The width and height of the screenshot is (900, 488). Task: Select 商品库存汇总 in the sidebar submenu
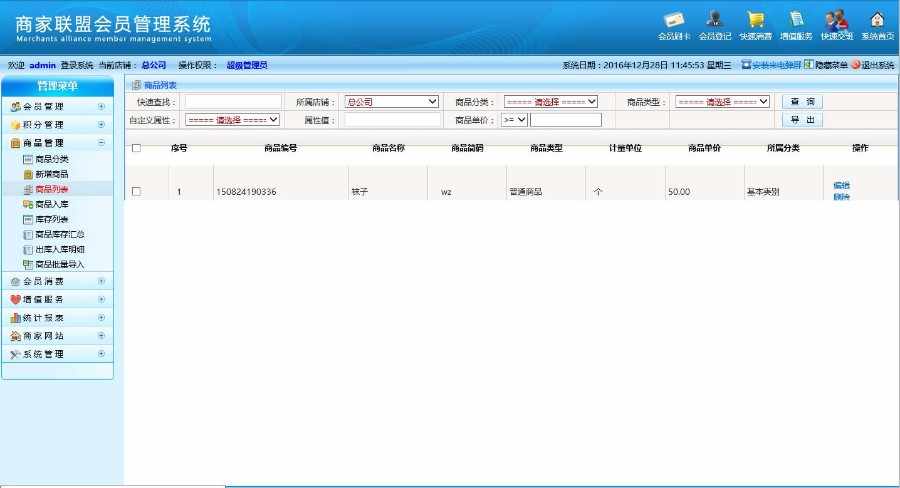[60, 234]
